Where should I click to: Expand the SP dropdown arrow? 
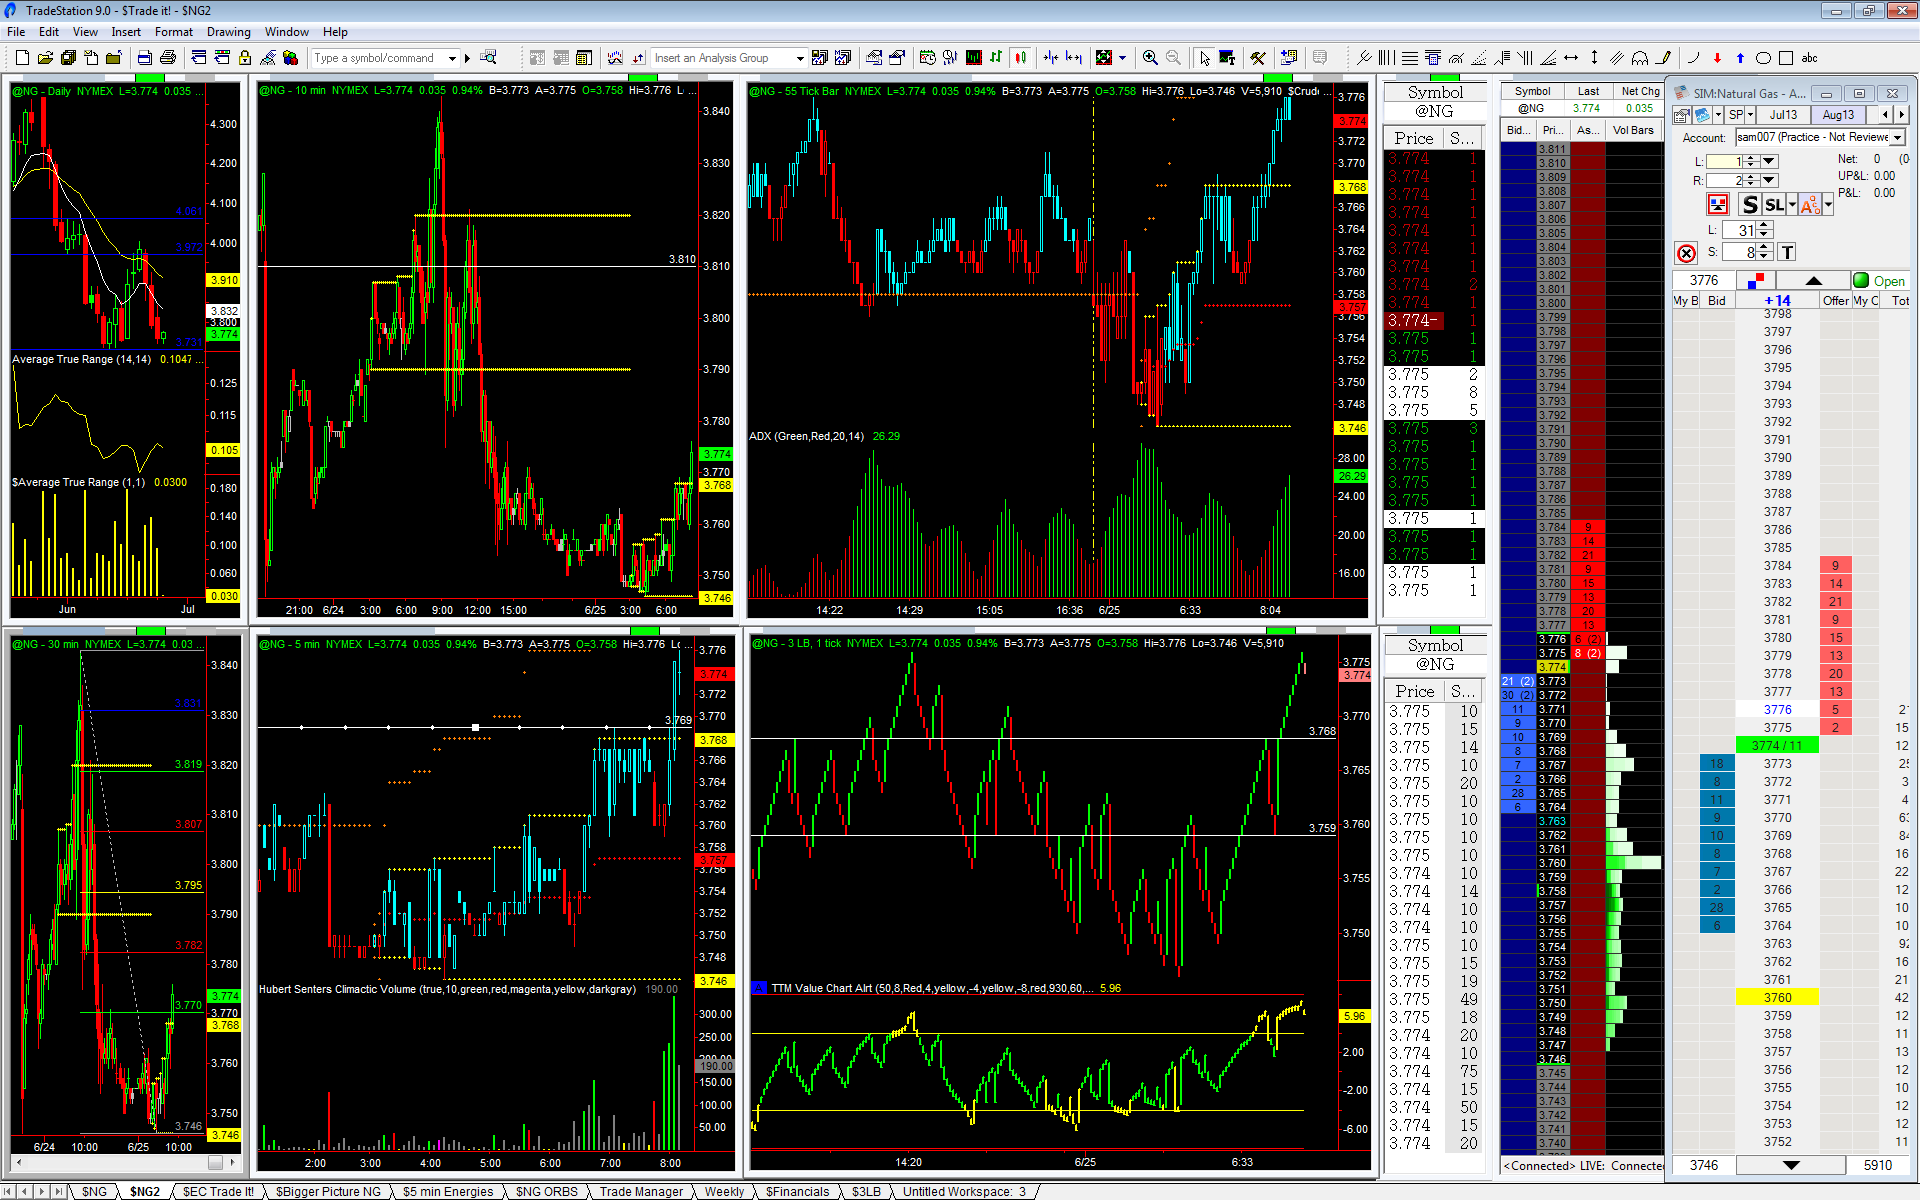(x=1751, y=115)
